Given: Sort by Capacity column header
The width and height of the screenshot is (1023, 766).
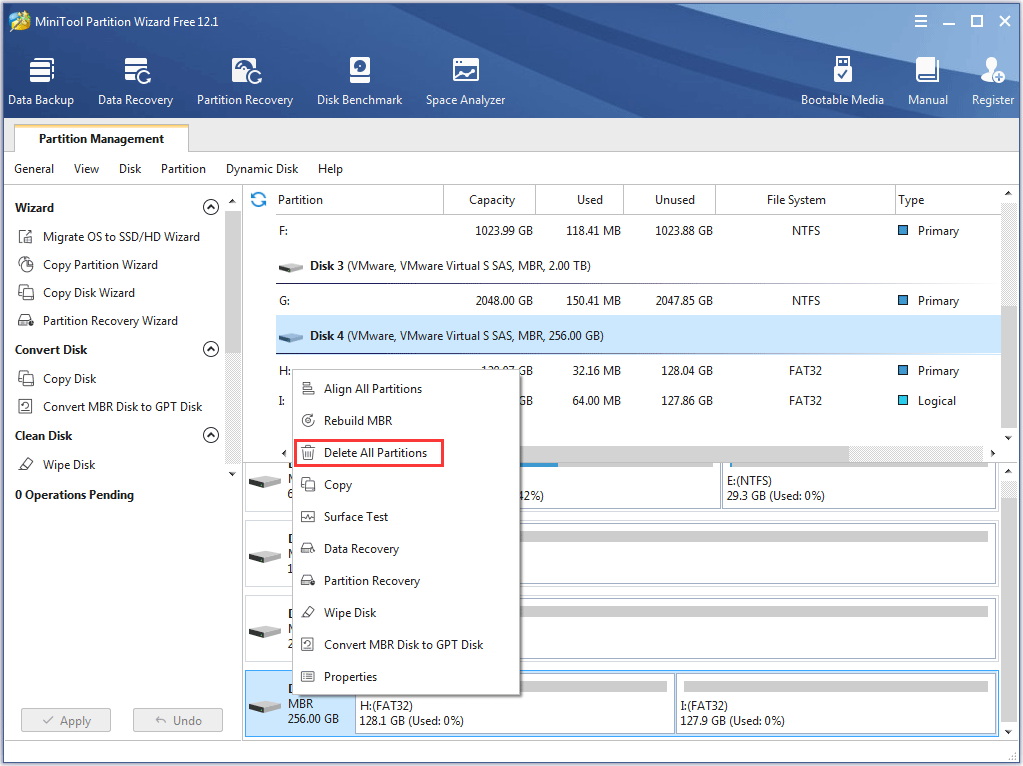Looking at the screenshot, I should point(490,200).
